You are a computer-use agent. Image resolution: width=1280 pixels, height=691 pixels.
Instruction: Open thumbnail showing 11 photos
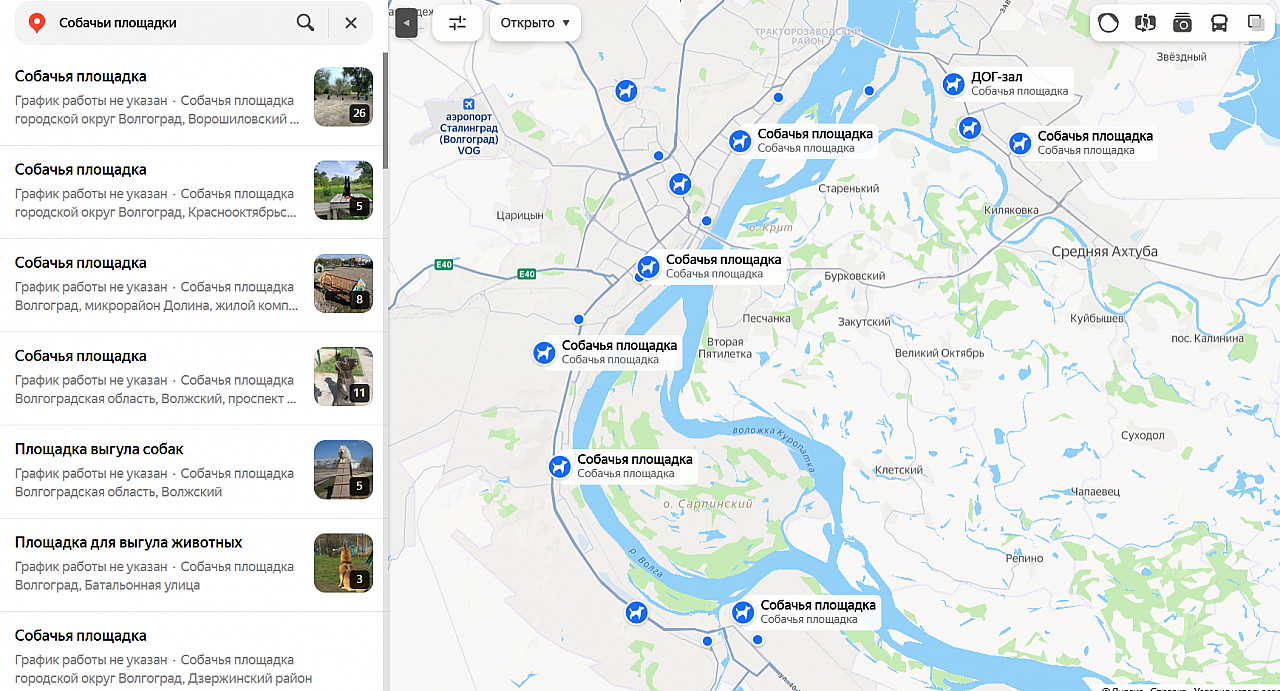pyautogui.click(x=343, y=377)
